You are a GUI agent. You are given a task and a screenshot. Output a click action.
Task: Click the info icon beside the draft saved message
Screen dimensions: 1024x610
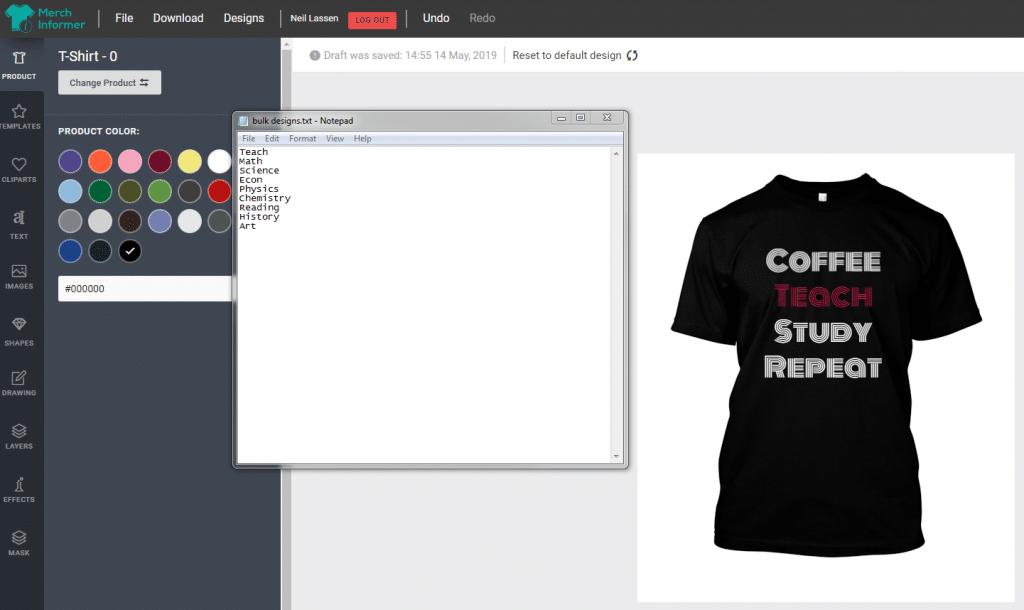[x=315, y=56]
